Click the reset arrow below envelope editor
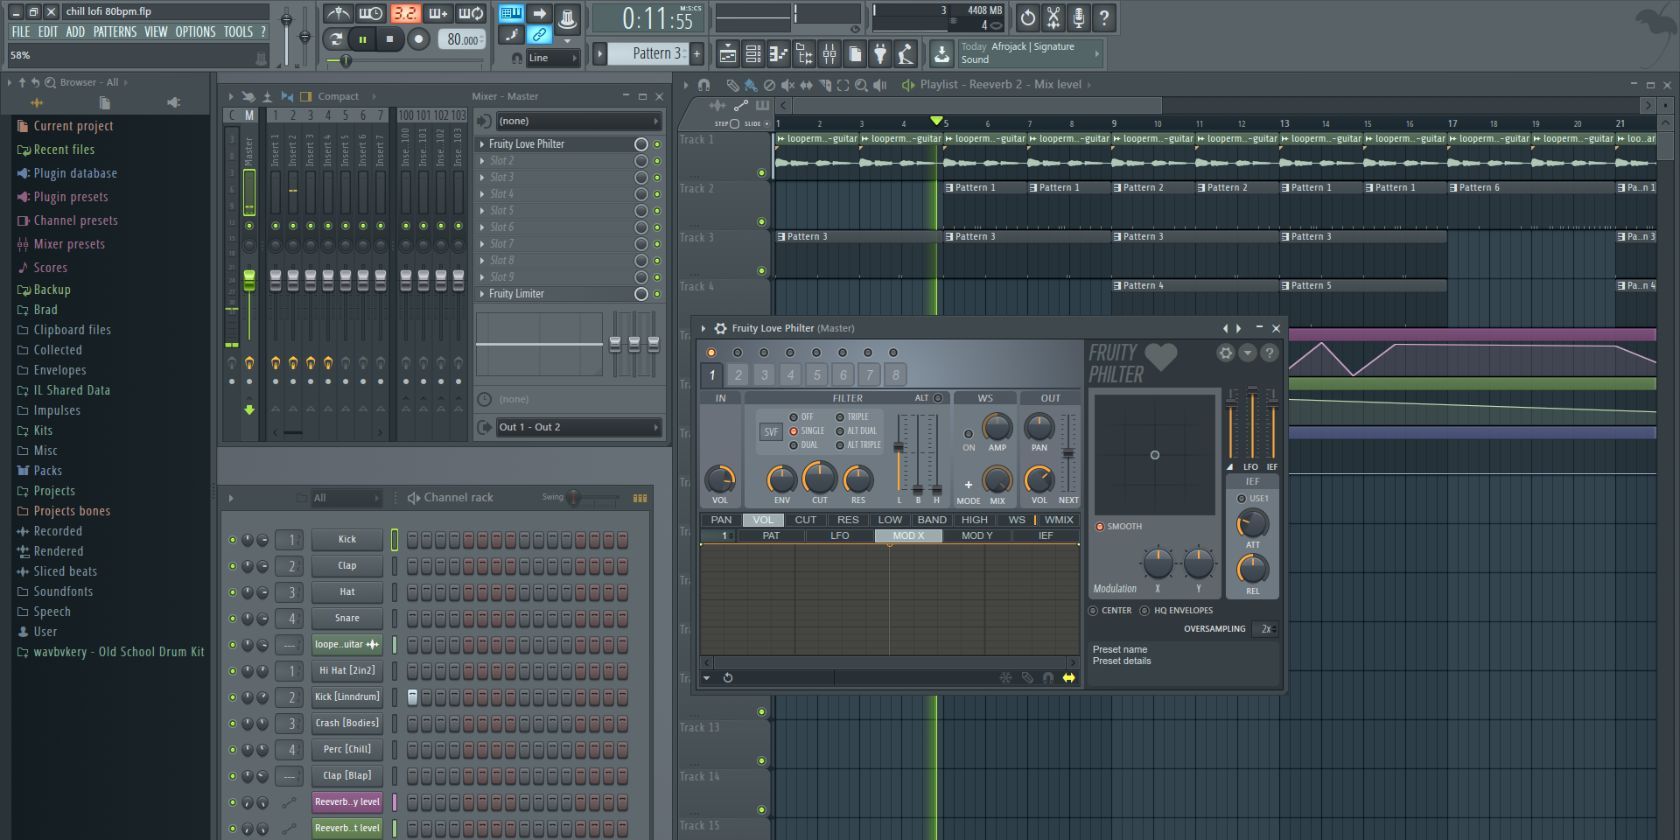This screenshot has height=840, width=1680. tap(728, 678)
